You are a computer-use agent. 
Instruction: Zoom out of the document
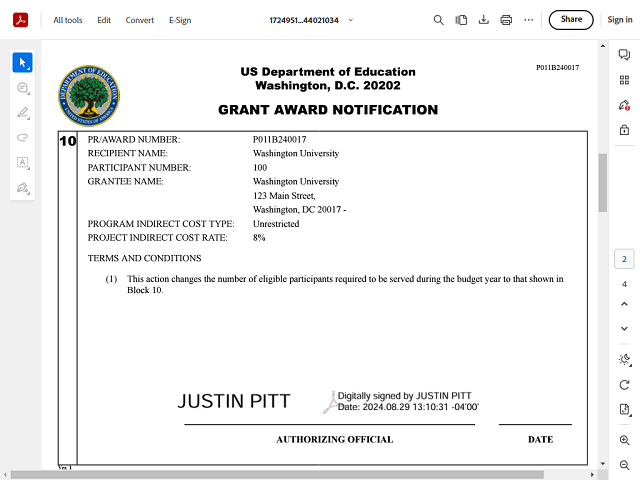click(x=624, y=465)
